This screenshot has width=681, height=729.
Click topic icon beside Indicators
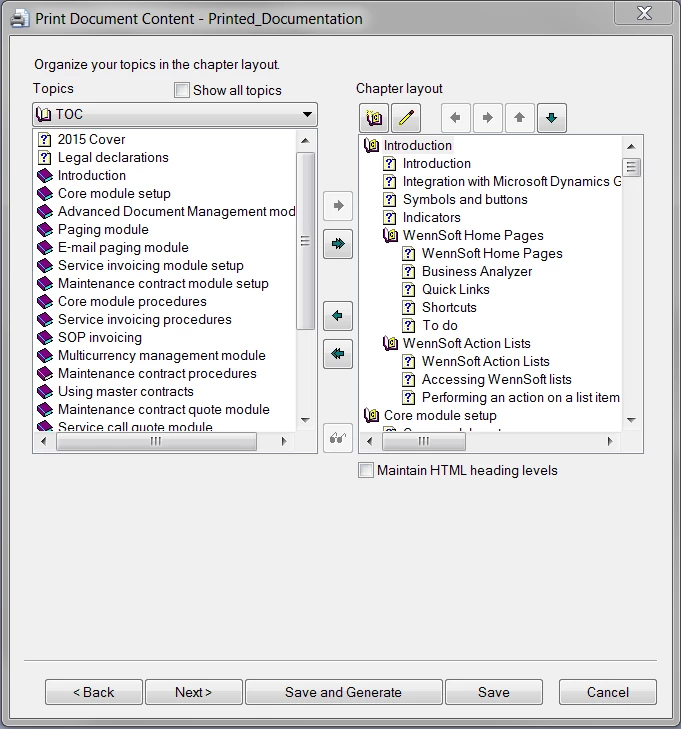click(x=389, y=218)
